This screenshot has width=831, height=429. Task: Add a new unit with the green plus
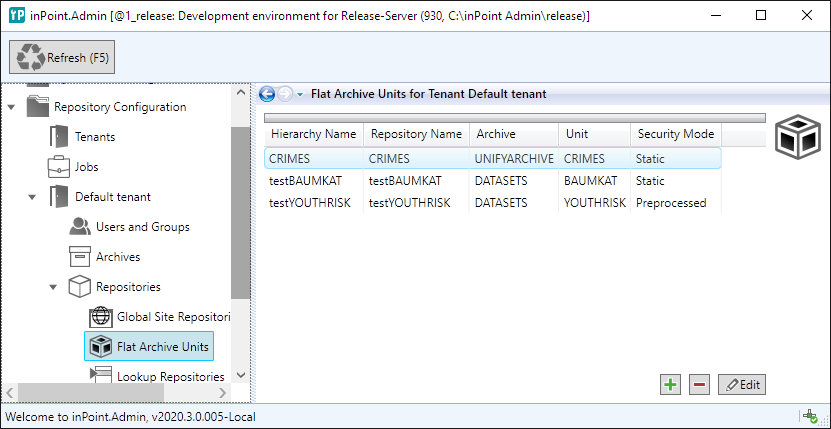(x=671, y=384)
